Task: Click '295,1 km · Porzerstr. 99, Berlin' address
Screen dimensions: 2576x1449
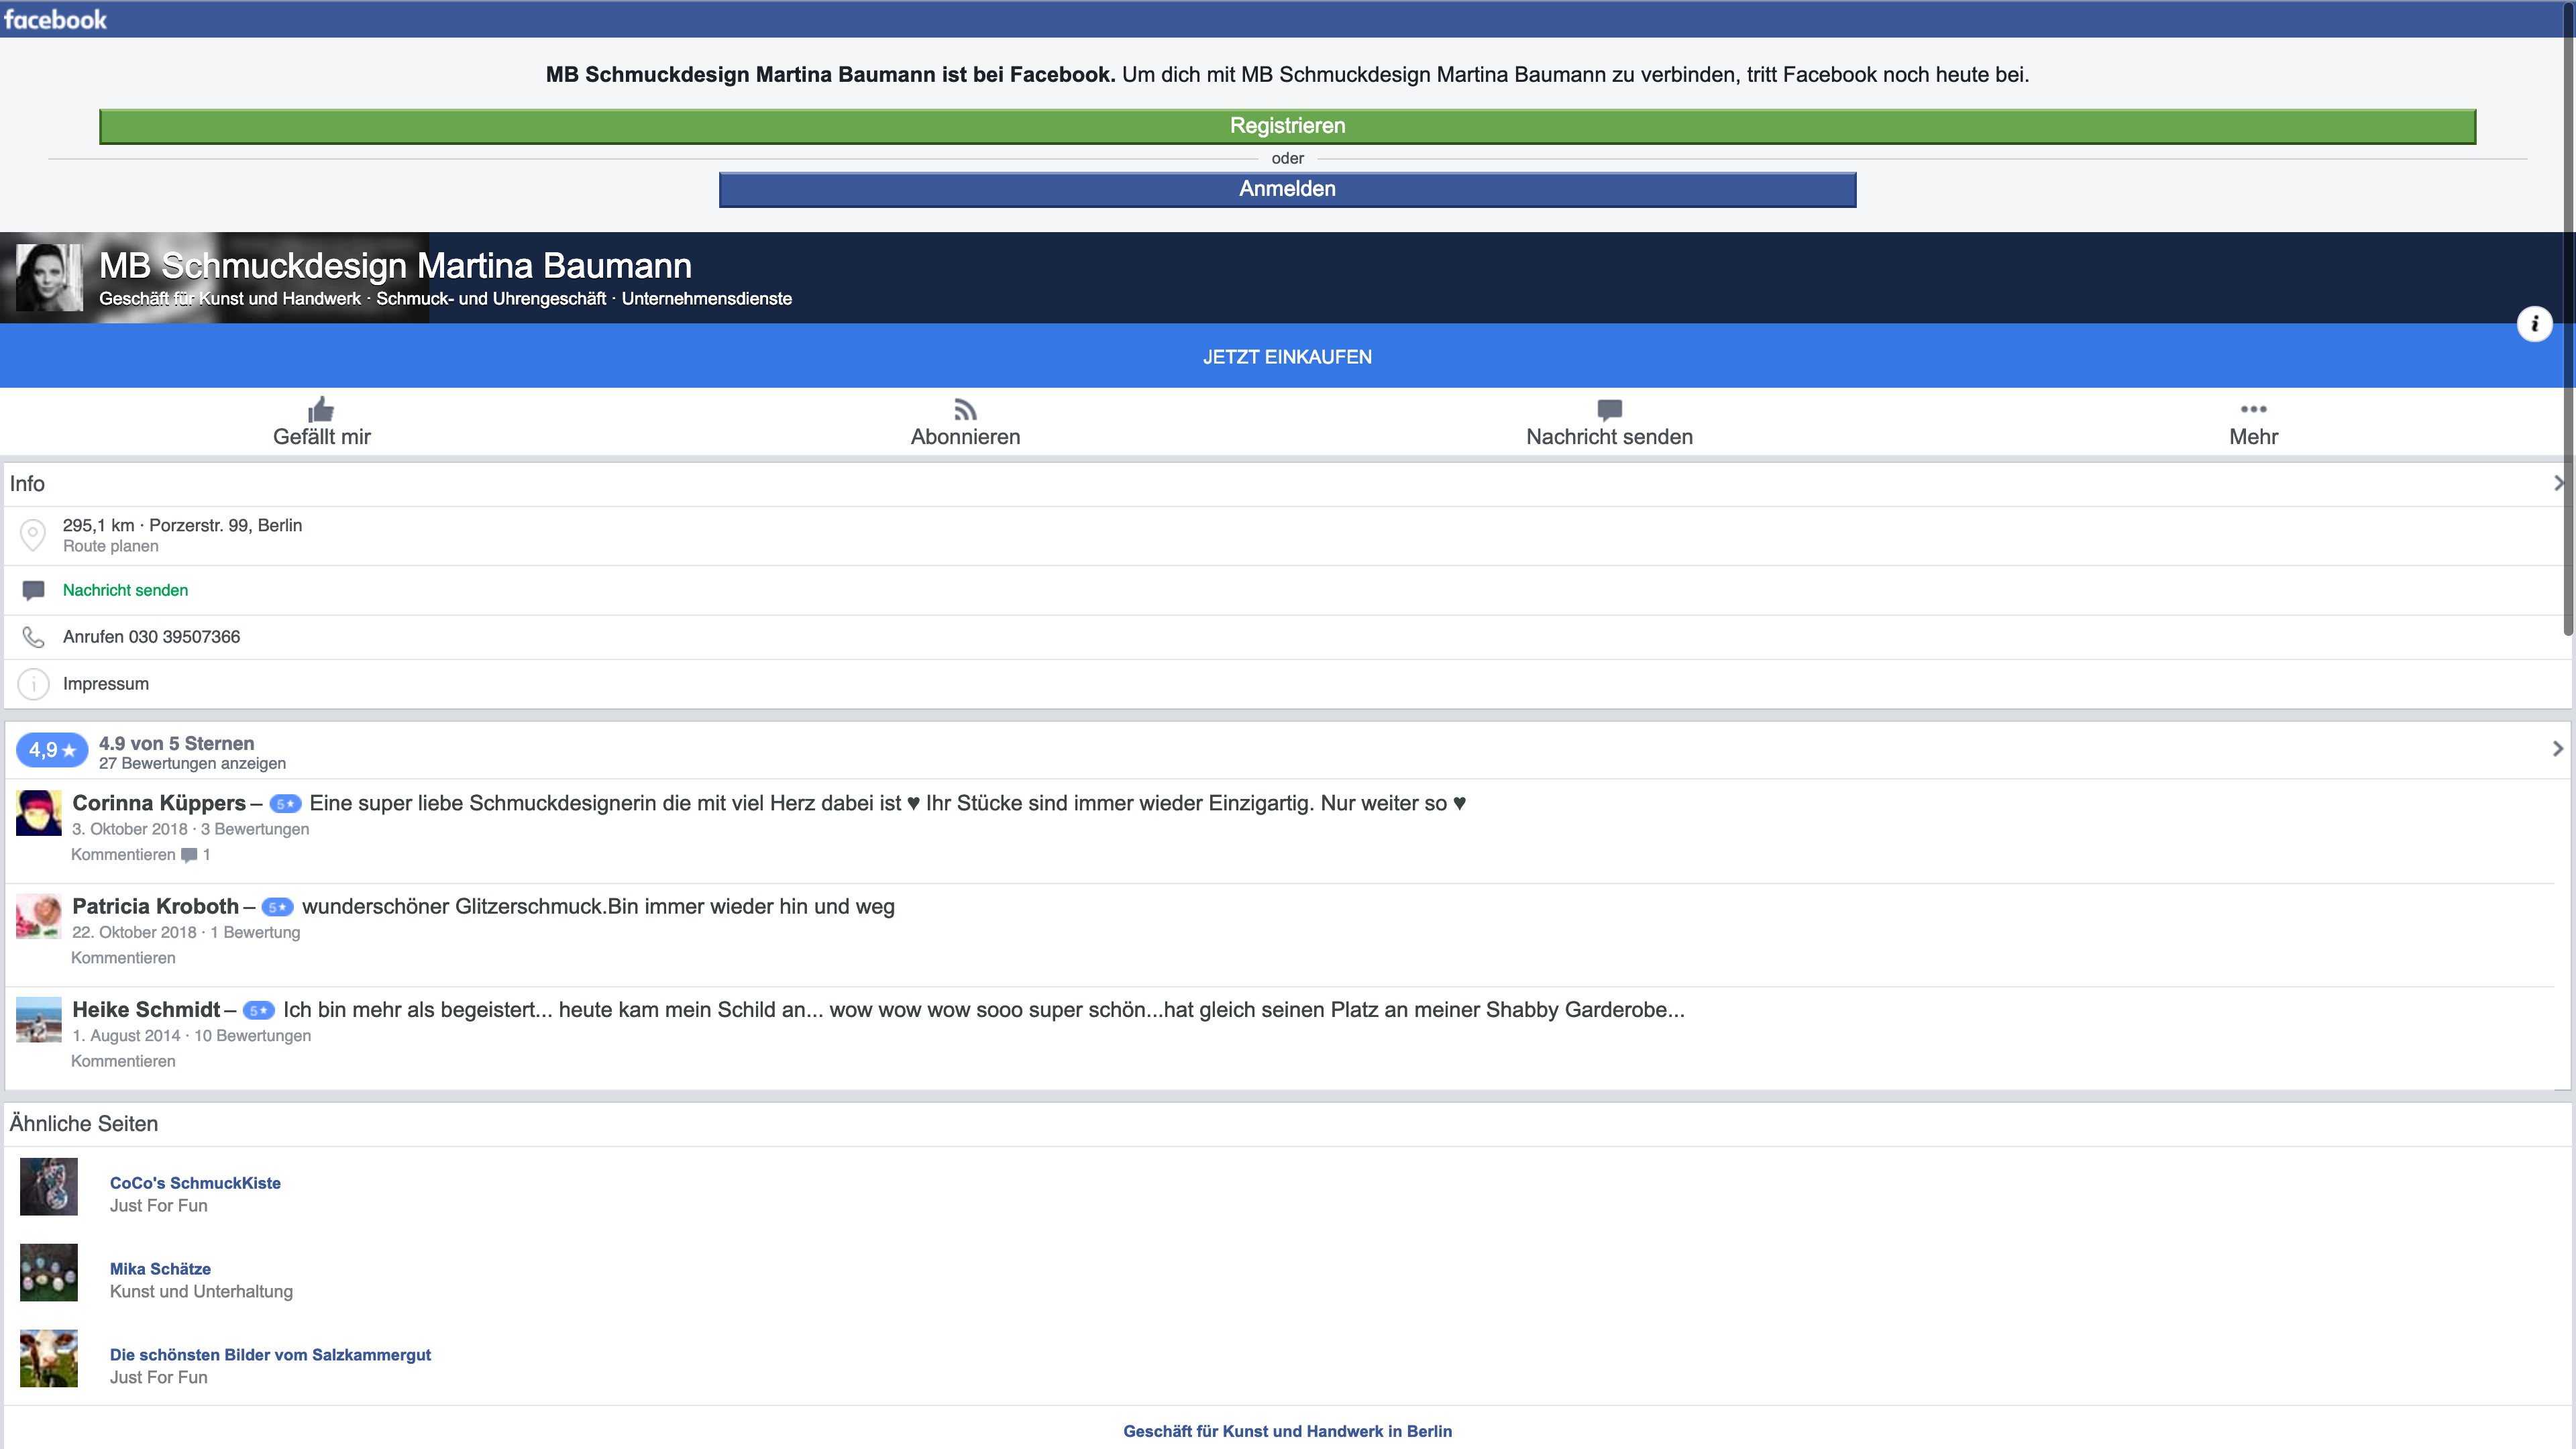Action: [x=182, y=525]
